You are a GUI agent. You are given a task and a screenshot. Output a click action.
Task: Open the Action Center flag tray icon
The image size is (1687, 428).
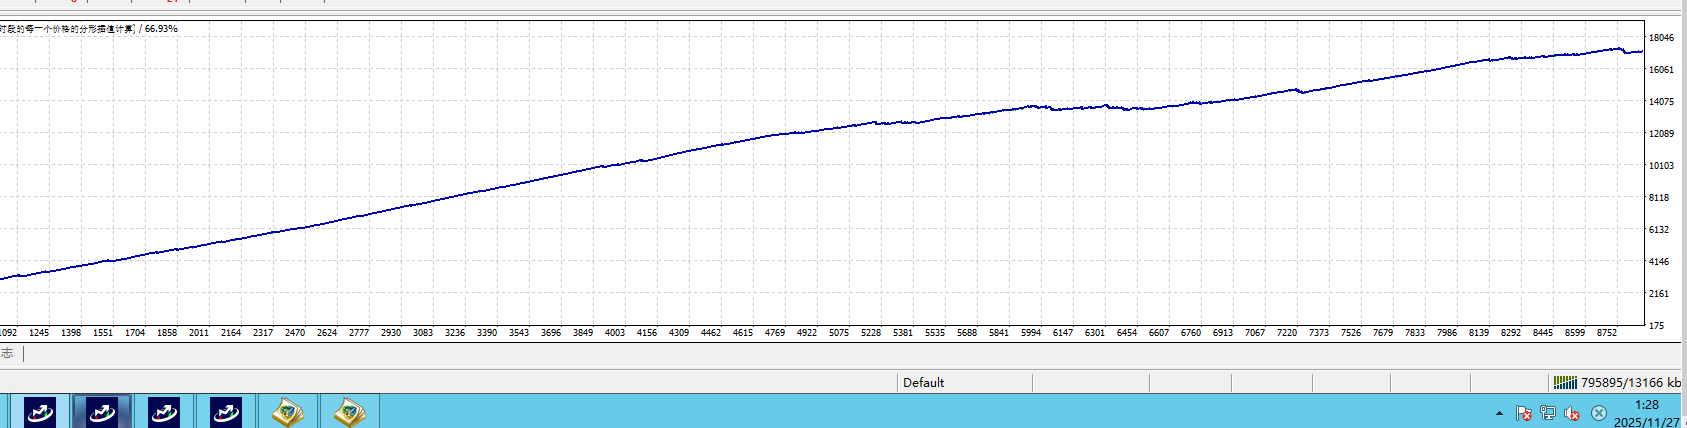click(x=1524, y=413)
